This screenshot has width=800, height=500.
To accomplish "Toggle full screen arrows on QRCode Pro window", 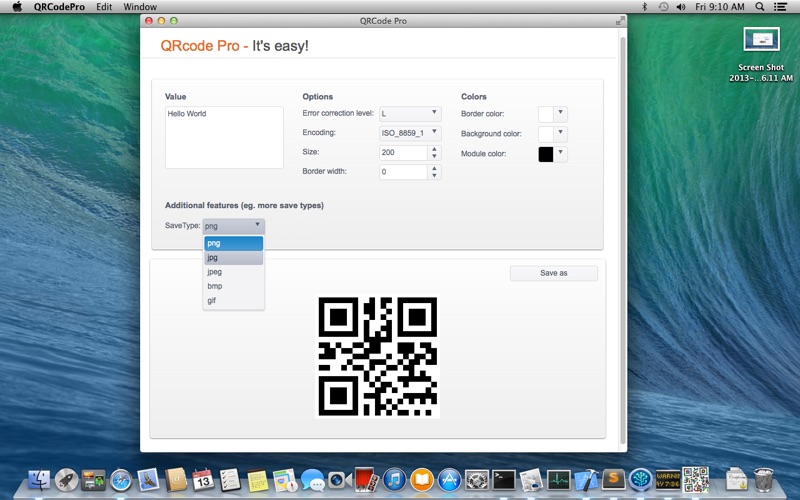I will (x=620, y=21).
